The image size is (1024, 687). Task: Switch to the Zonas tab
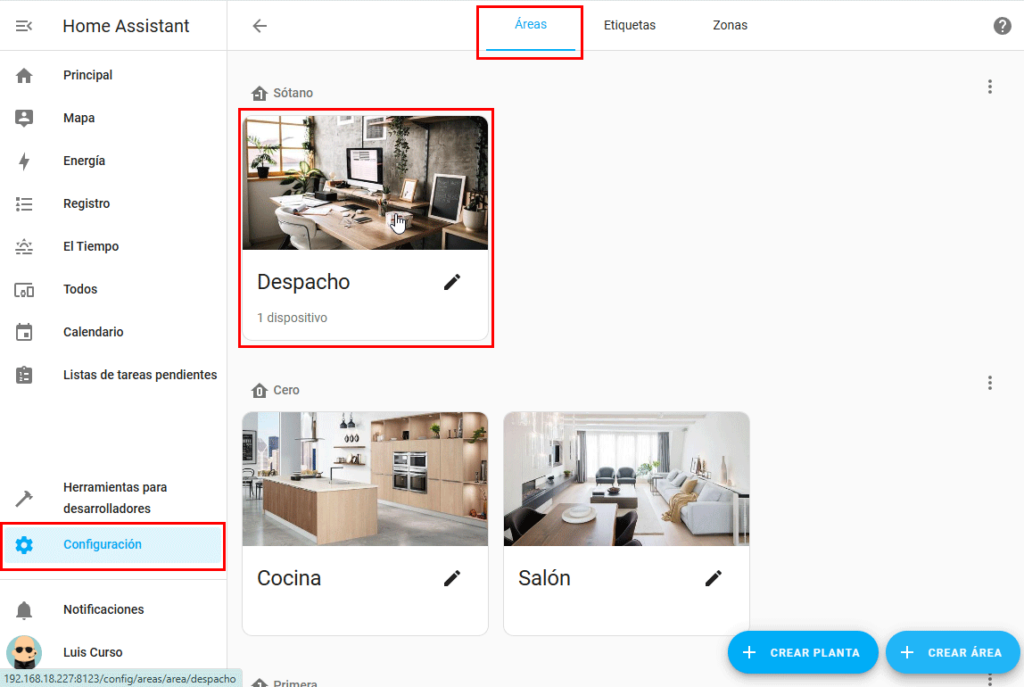[x=730, y=25]
